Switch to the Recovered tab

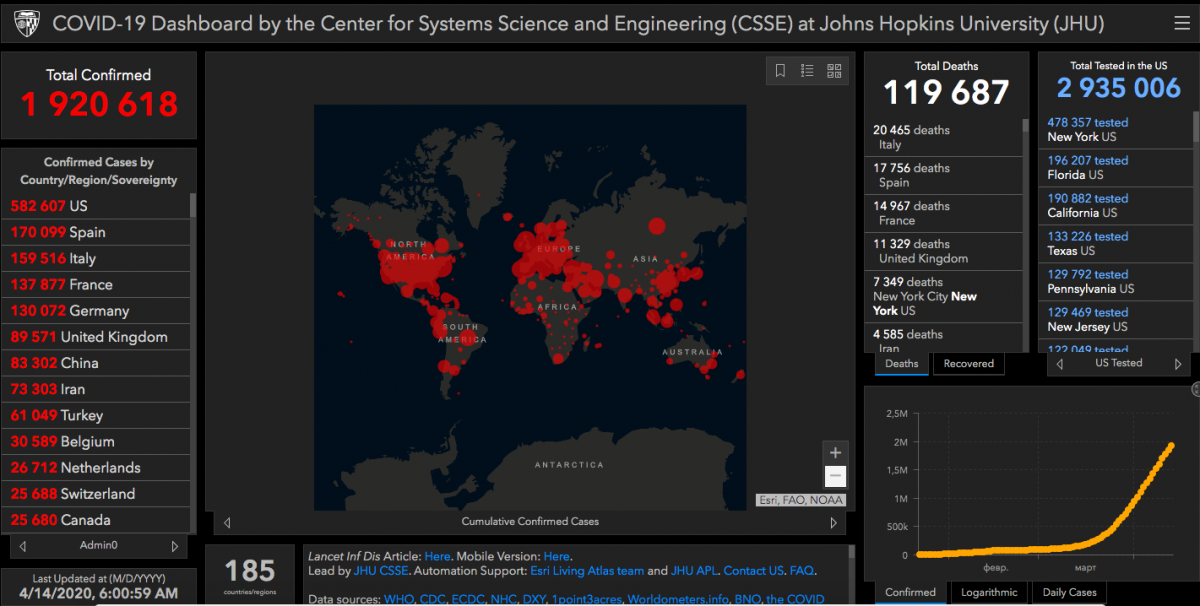click(x=968, y=363)
